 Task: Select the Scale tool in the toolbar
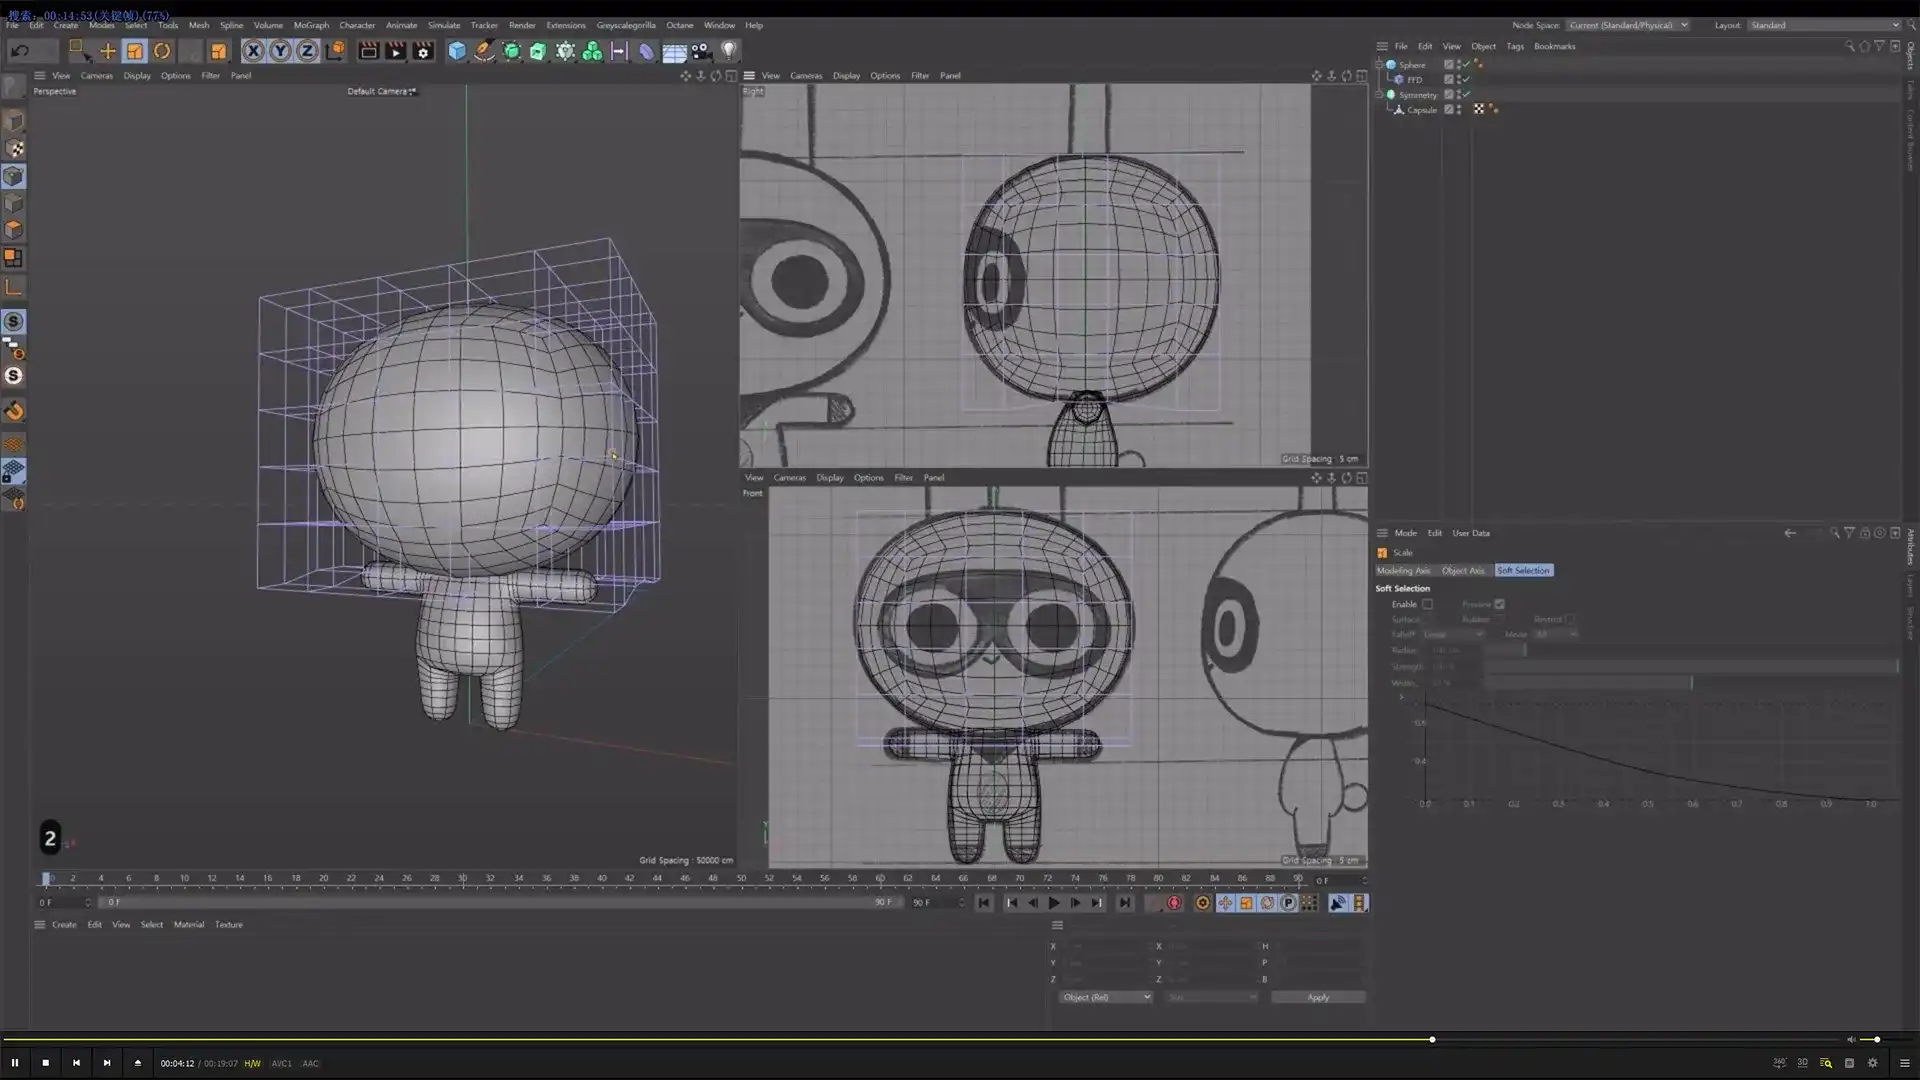click(x=135, y=51)
